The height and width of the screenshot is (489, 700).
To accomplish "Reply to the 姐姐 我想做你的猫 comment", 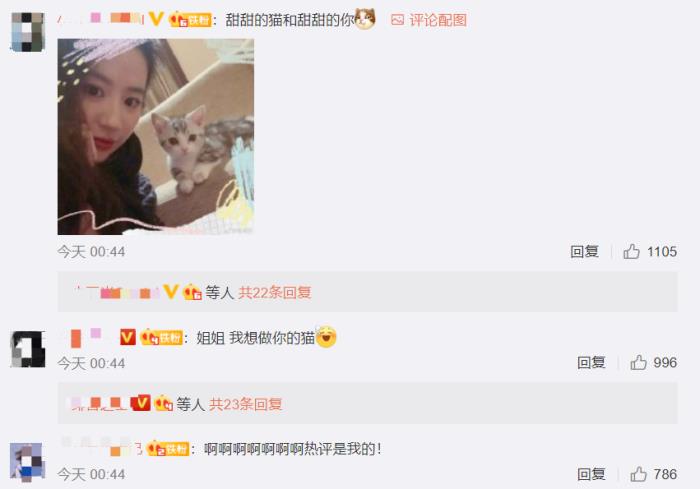I will pos(591,362).
